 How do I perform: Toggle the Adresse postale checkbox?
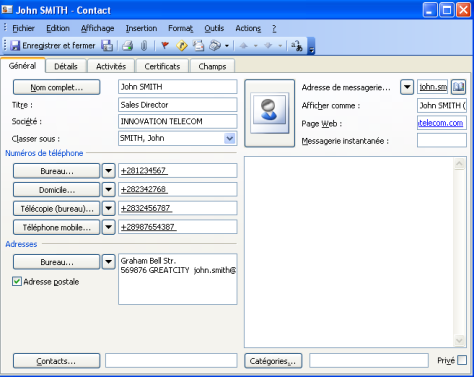coord(17,281)
